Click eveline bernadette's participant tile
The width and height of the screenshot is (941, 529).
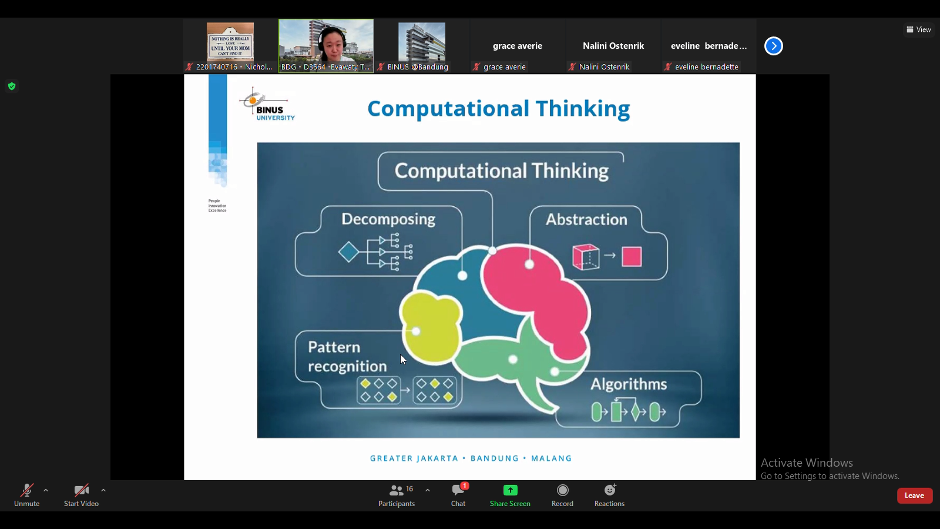click(x=709, y=46)
